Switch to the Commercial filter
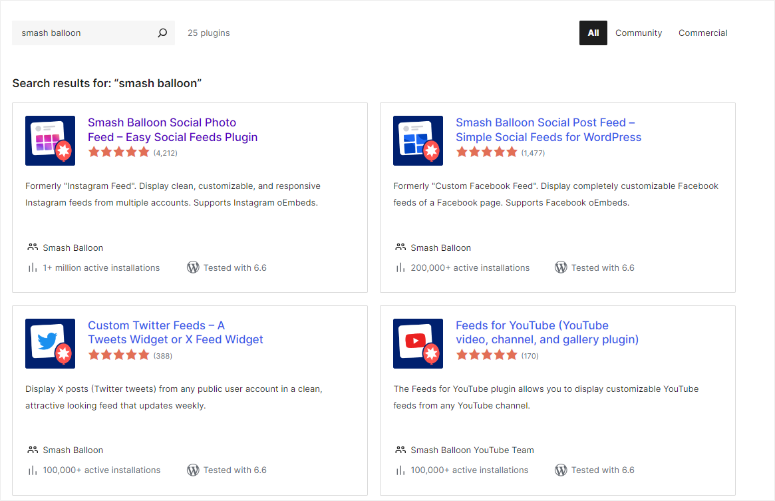The height and width of the screenshot is (501, 775). coord(702,33)
